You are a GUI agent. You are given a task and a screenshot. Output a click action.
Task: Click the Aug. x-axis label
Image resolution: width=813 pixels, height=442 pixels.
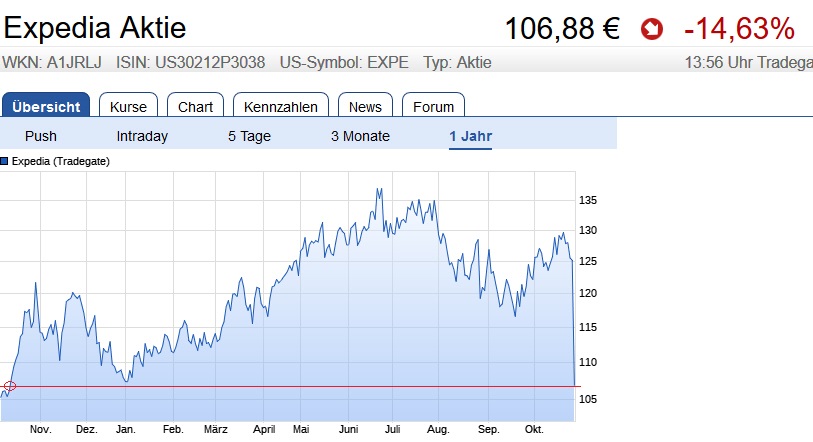[438, 430]
